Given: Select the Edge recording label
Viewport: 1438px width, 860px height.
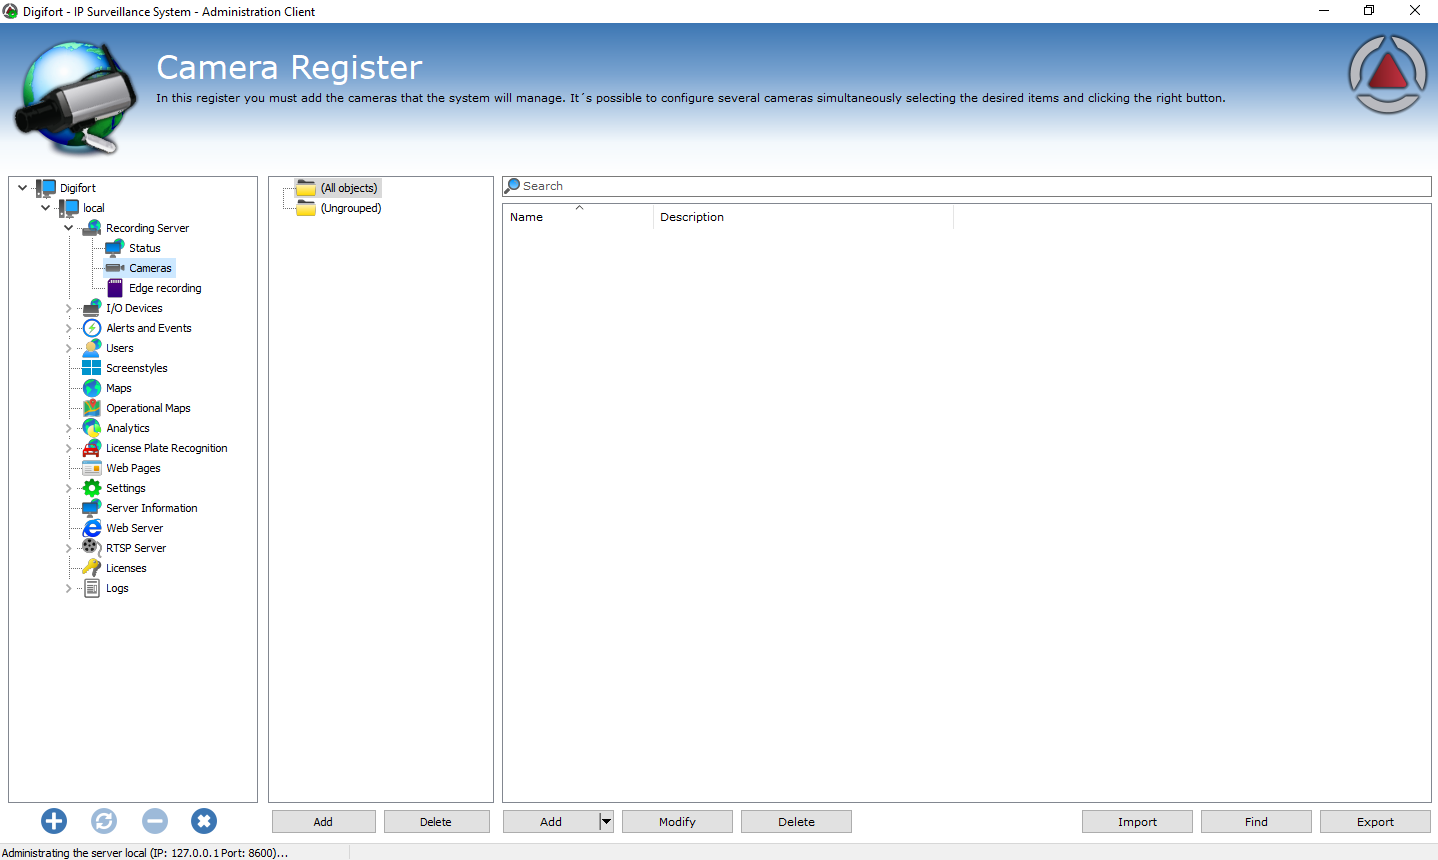Looking at the screenshot, I should coord(165,288).
